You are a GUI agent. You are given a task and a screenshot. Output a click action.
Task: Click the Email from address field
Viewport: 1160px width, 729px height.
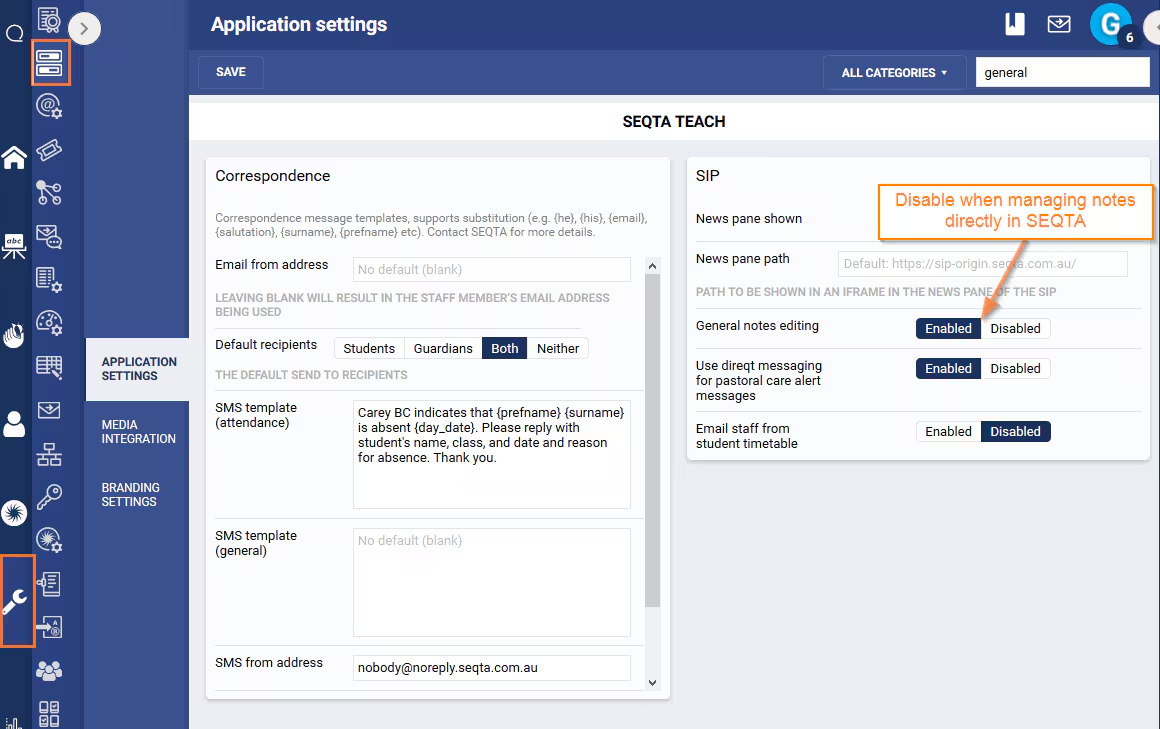coord(492,269)
